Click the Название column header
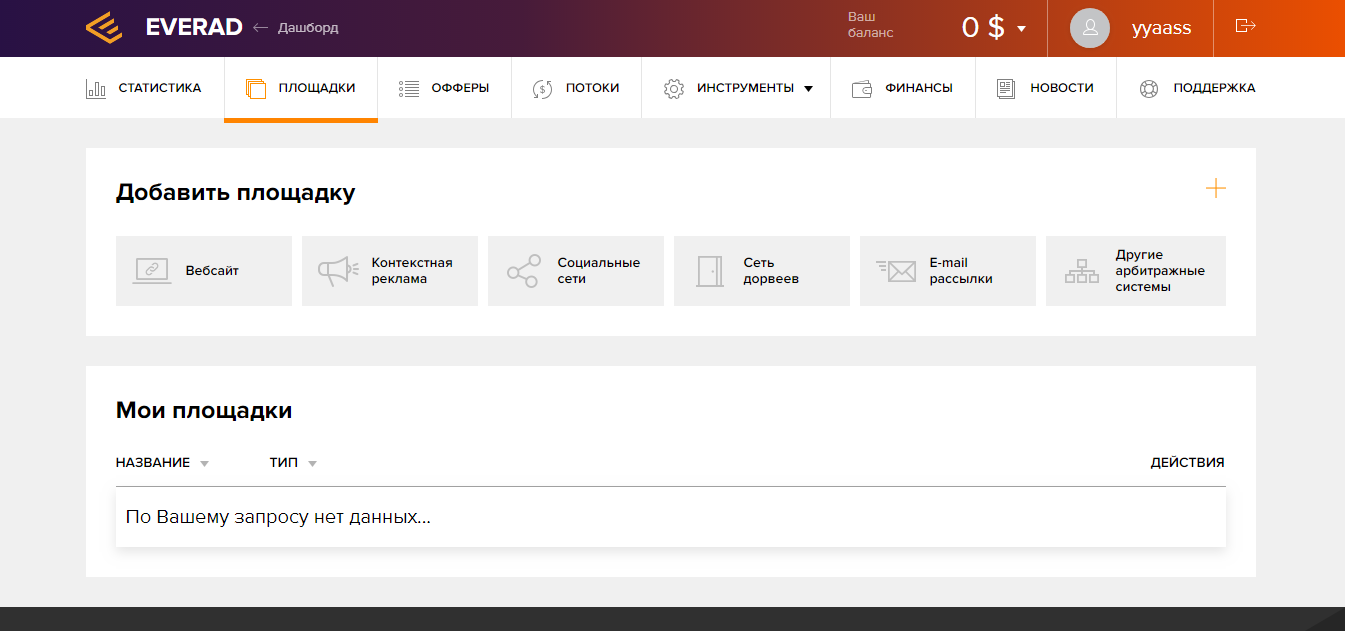This screenshot has width=1345, height=631. pyautogui.click(x=153, y=463)
